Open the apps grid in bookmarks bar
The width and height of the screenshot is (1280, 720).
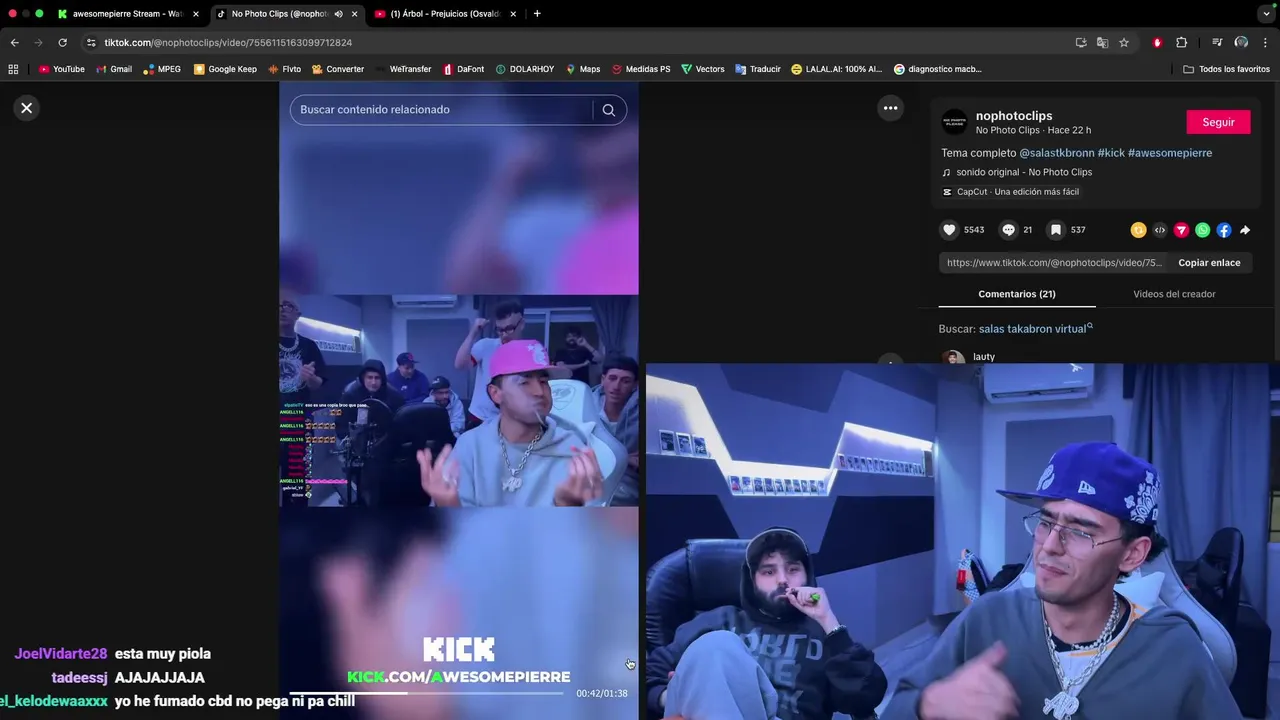(13, 69)
